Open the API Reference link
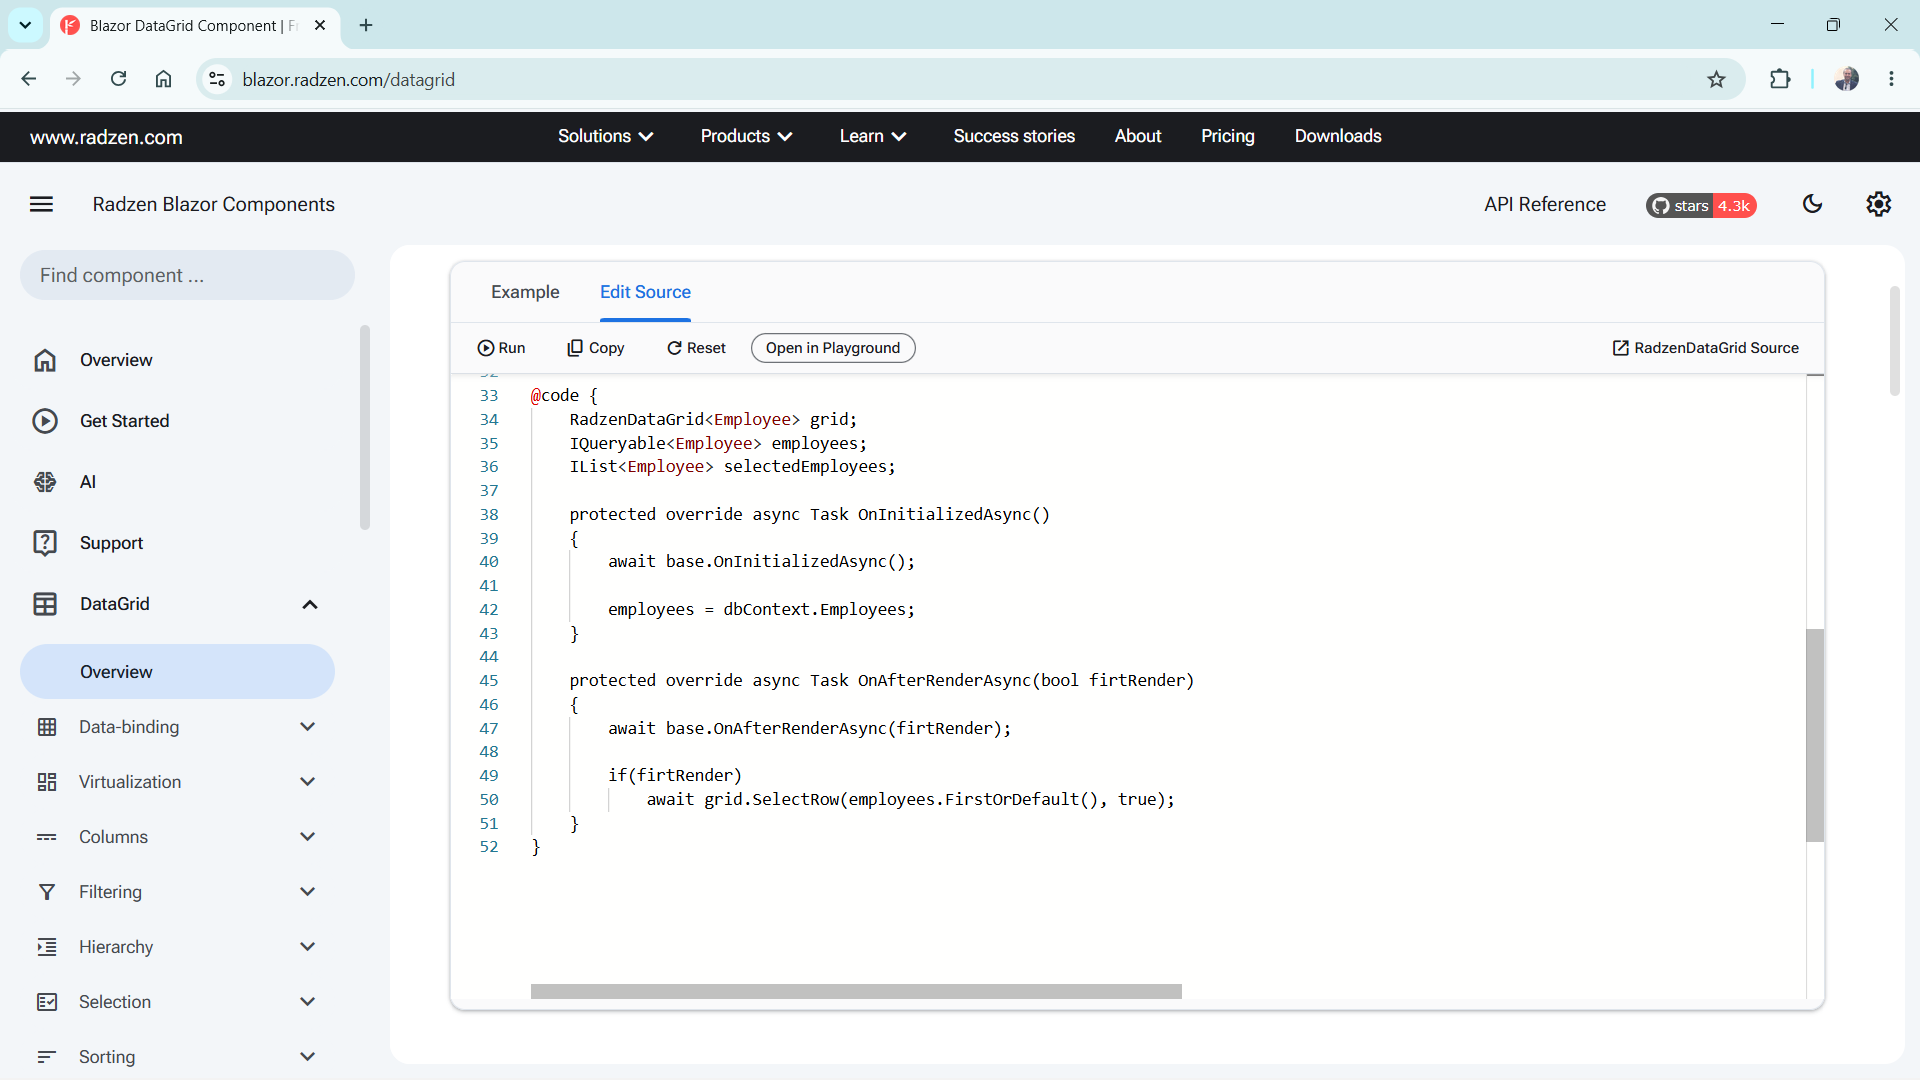The width and height of the screenshot is (1920, 1080). coord(1545,205)
